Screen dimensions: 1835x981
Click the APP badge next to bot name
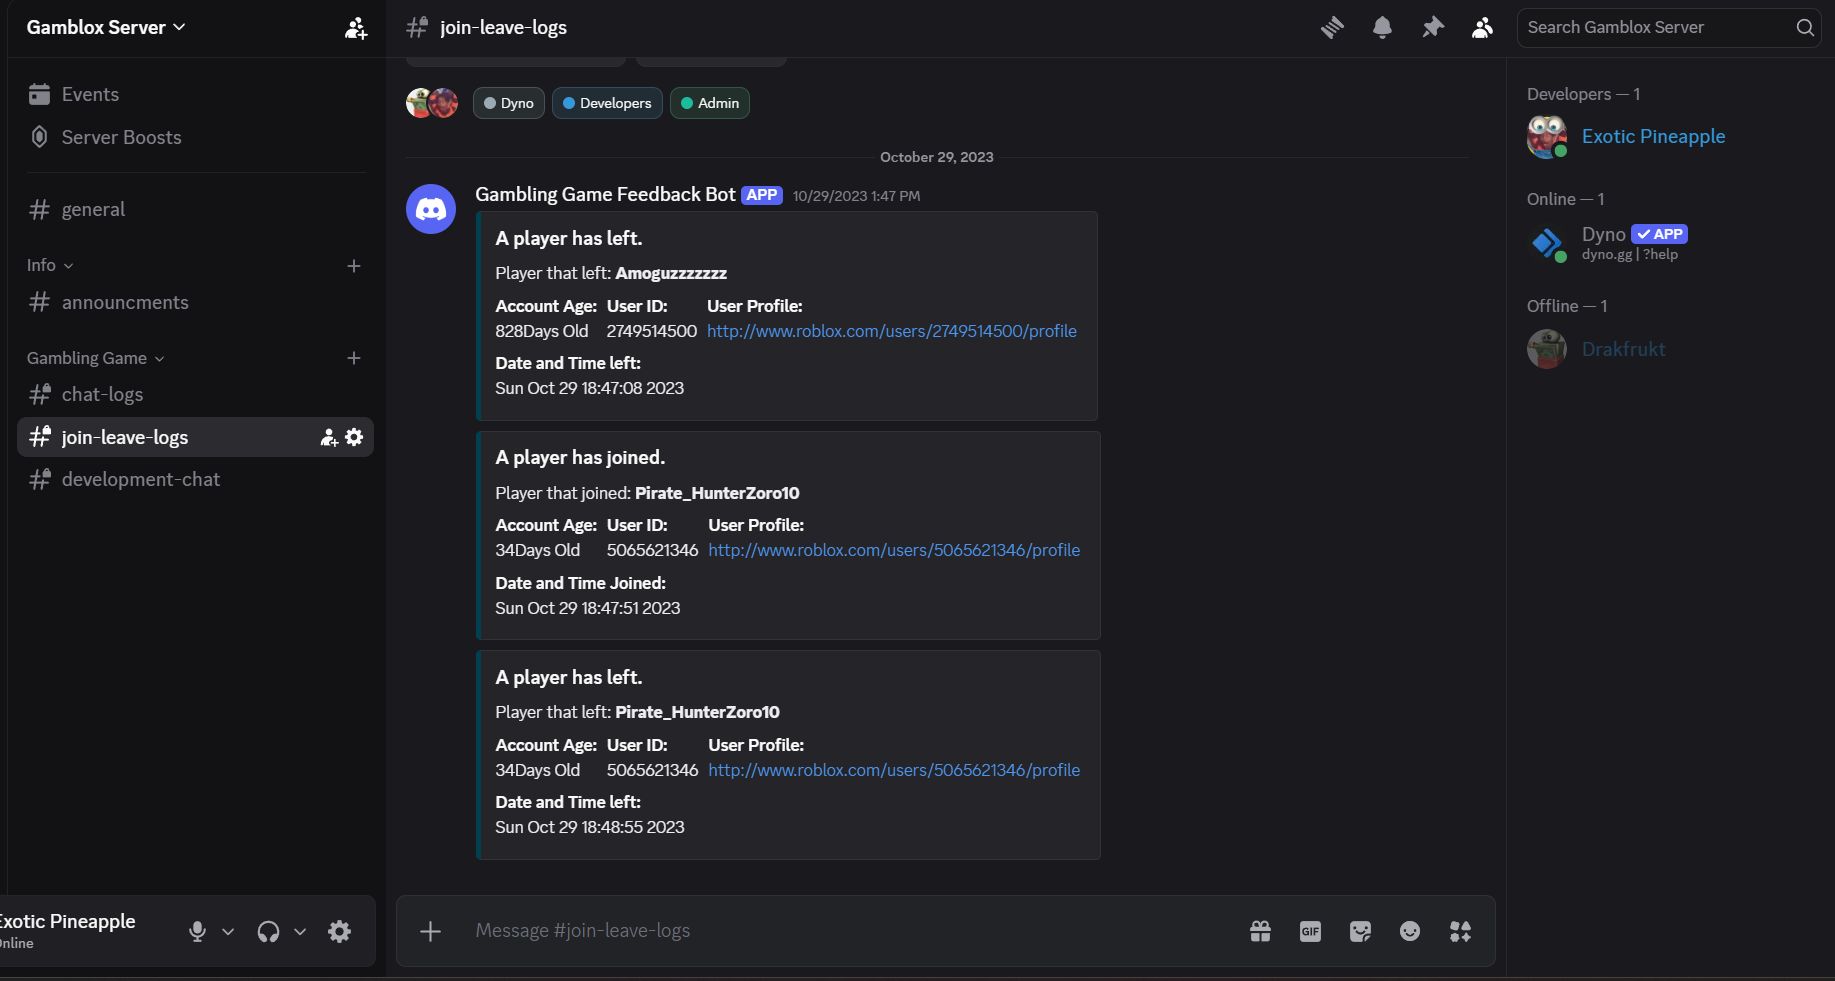(762, 195)
